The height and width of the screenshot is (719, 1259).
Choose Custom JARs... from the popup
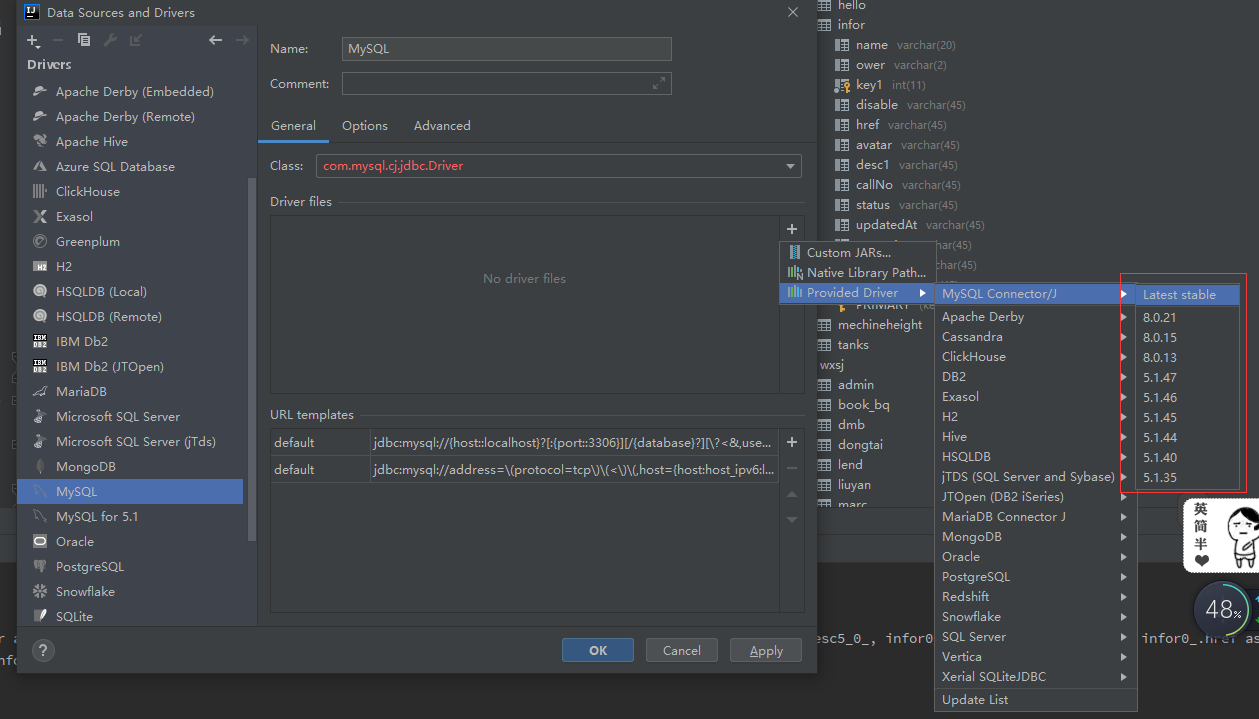[857, 253]
